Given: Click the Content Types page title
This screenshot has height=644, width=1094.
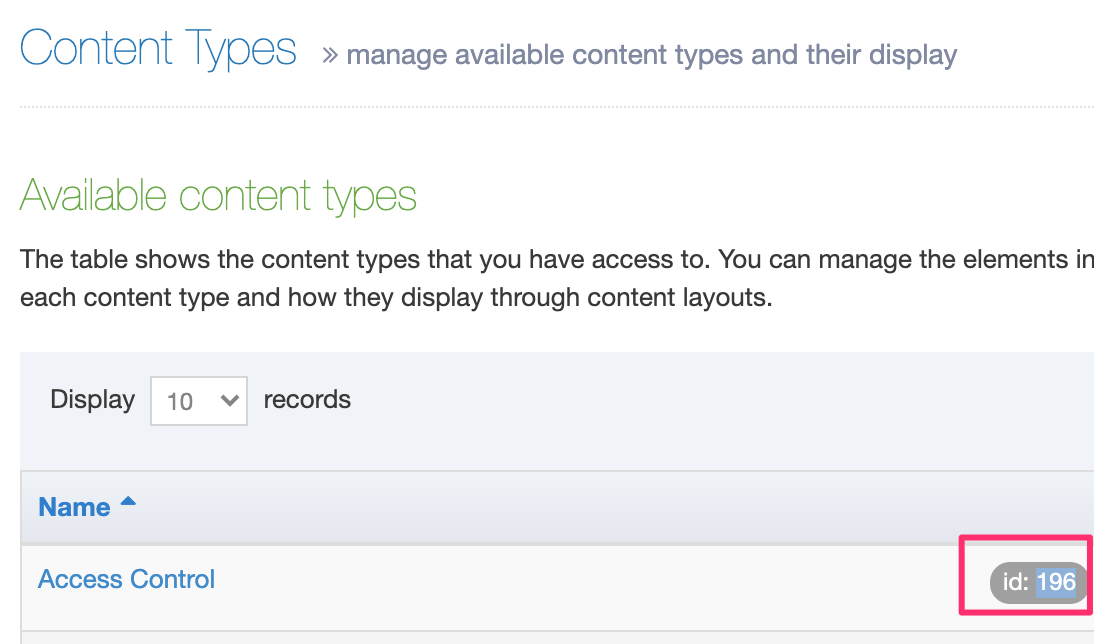Looking at the screenshot, I should 158,49.
